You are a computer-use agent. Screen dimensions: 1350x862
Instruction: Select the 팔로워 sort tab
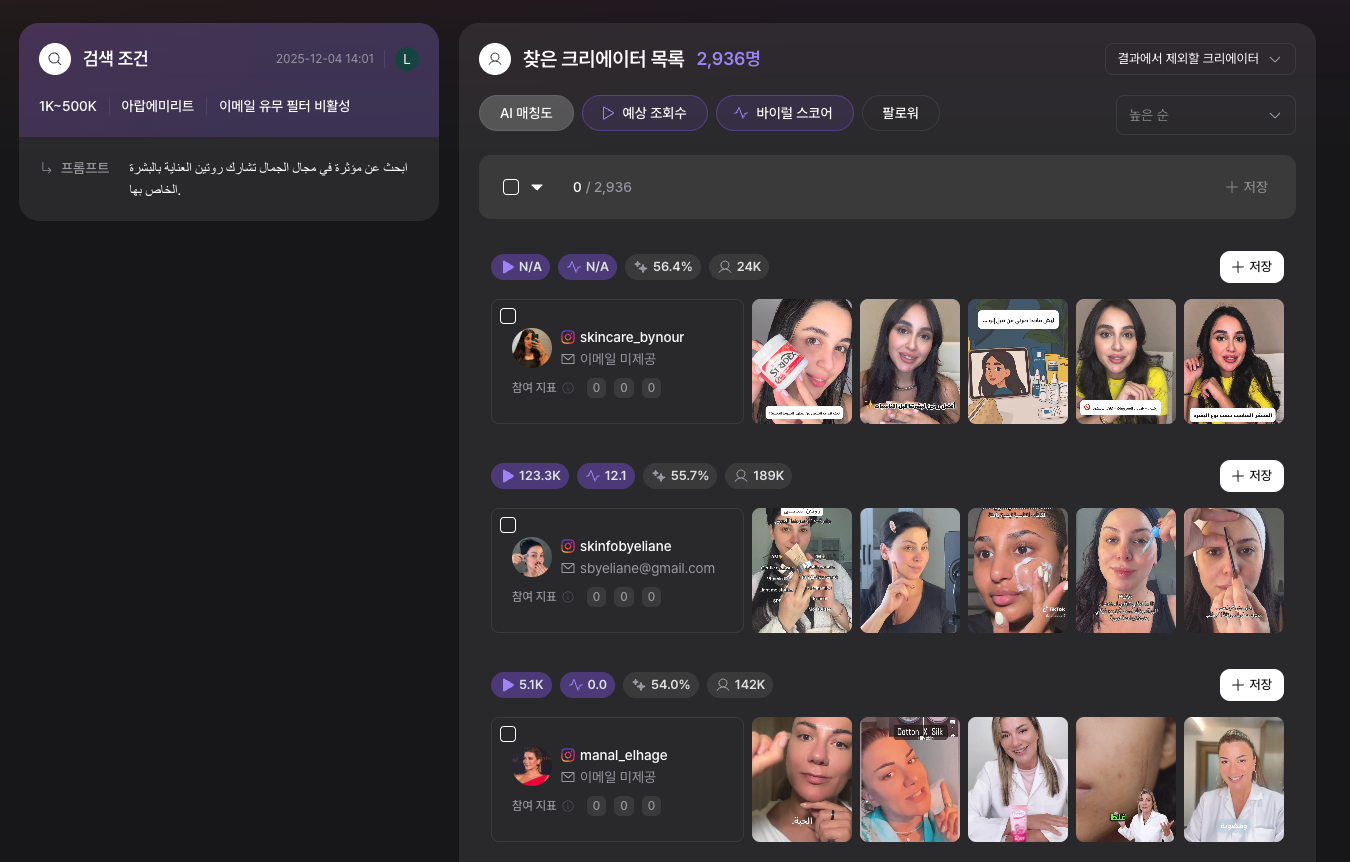coord(900,113)
